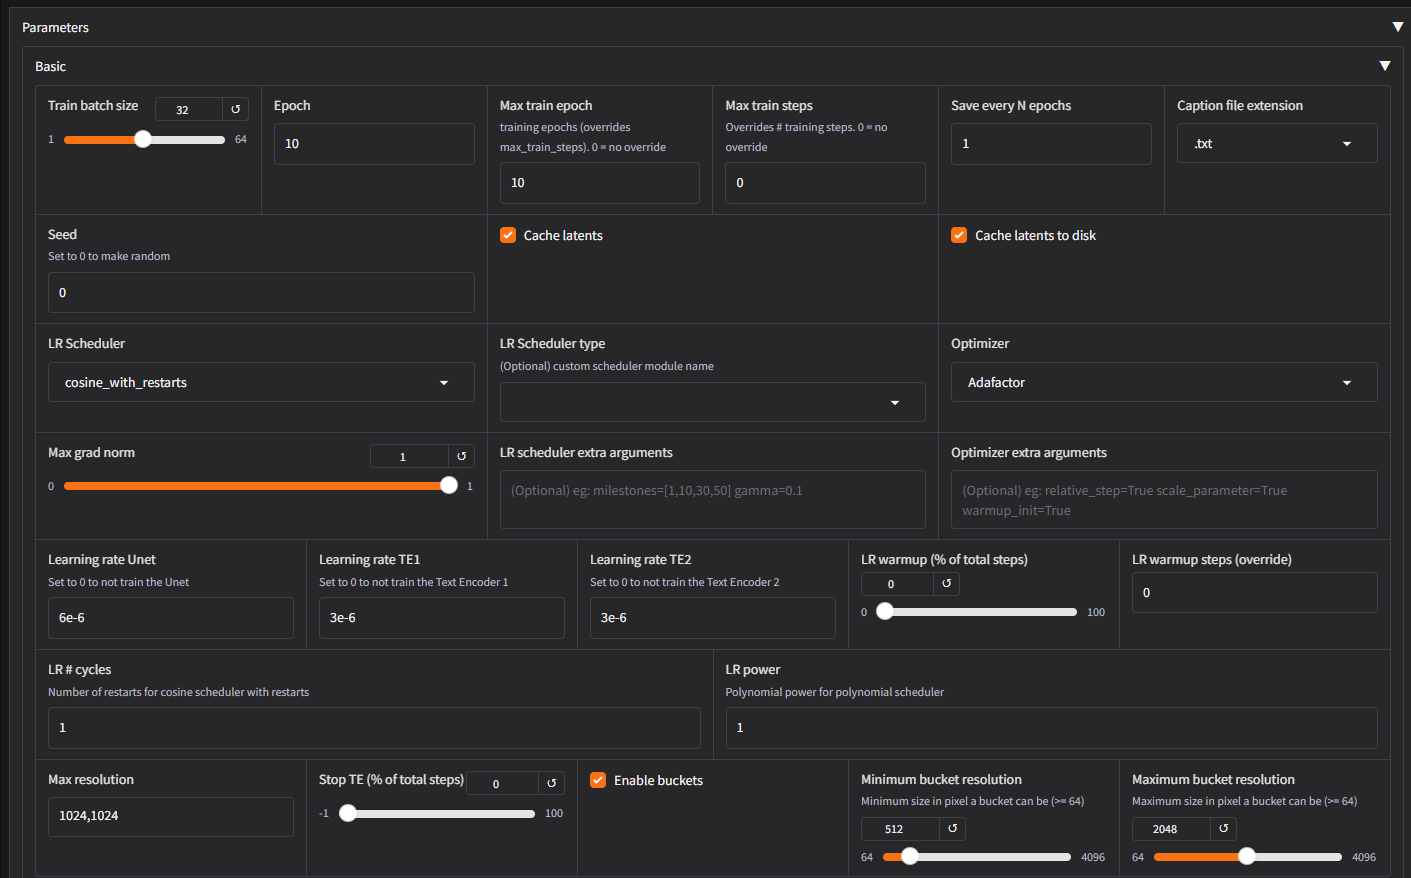Reset LR warmup percent value
This screenshot has width=1411, height=878.
coord(946,583)
